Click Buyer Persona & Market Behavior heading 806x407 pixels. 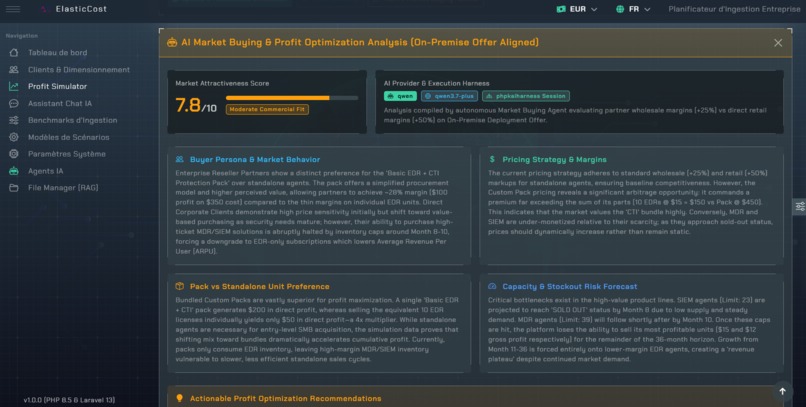[255, 159]
